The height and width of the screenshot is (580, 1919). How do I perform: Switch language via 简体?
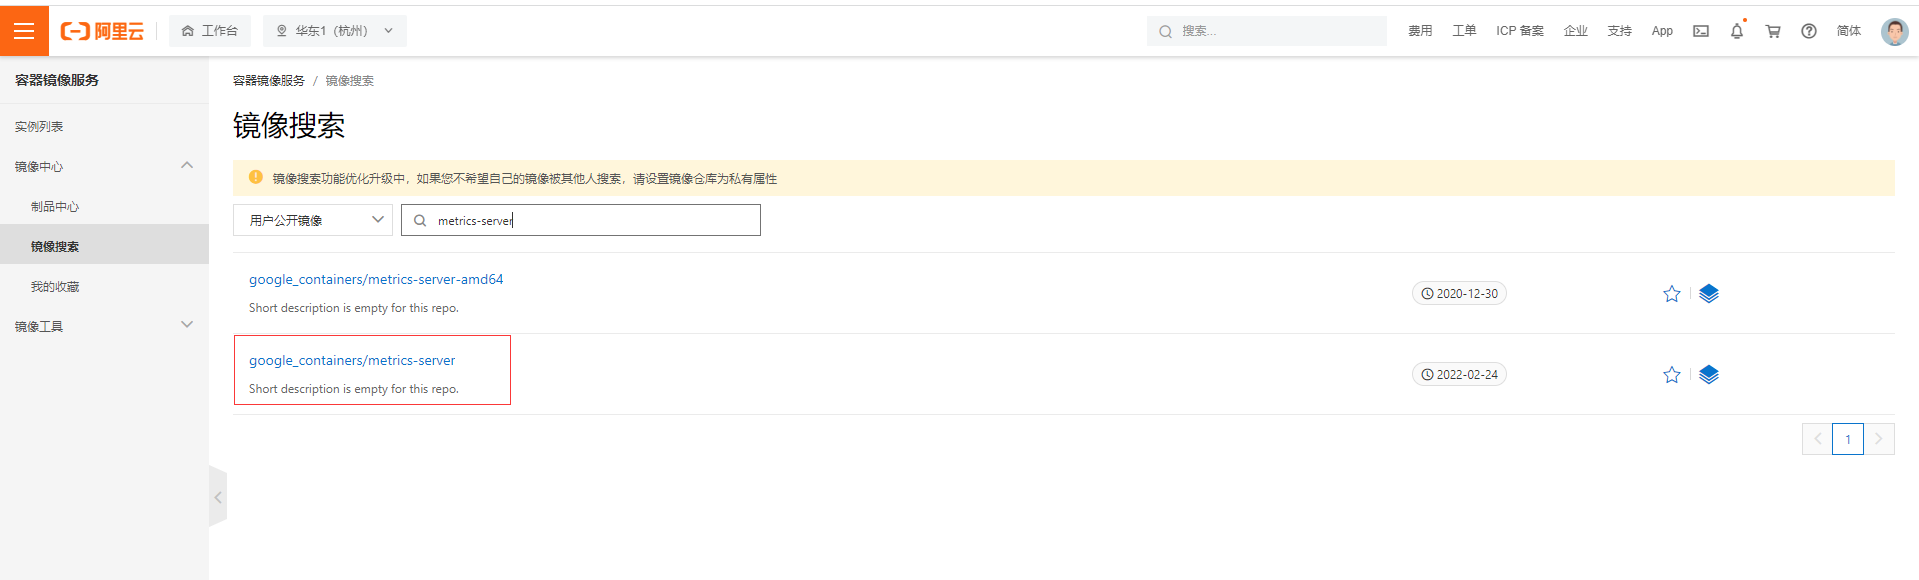[x=1849, y=31]
